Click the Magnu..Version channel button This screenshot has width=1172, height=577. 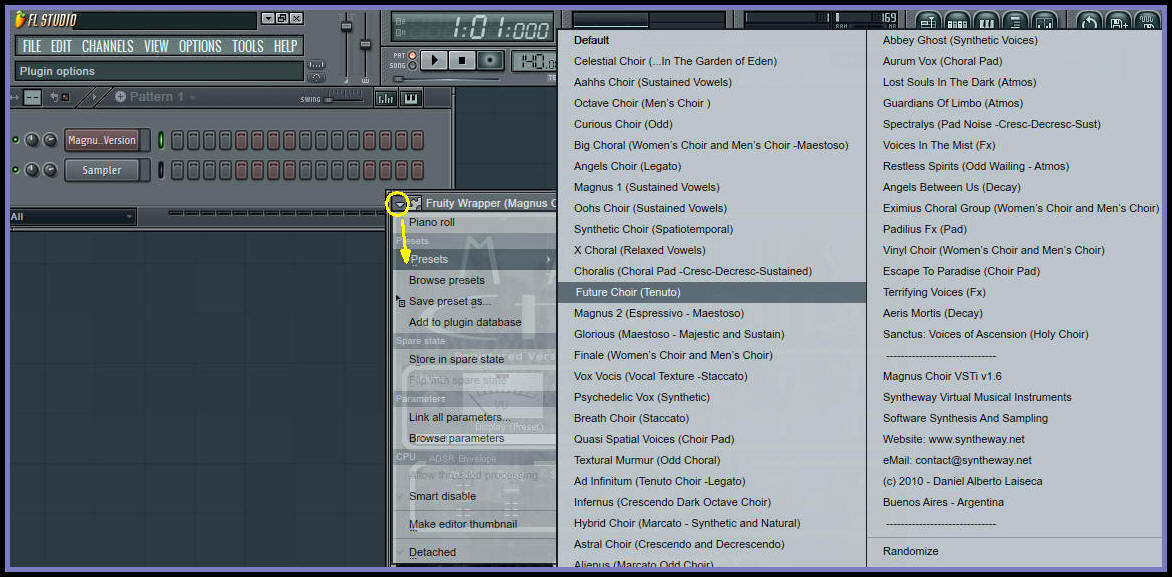pyautogui.click(x=102, y=141)
